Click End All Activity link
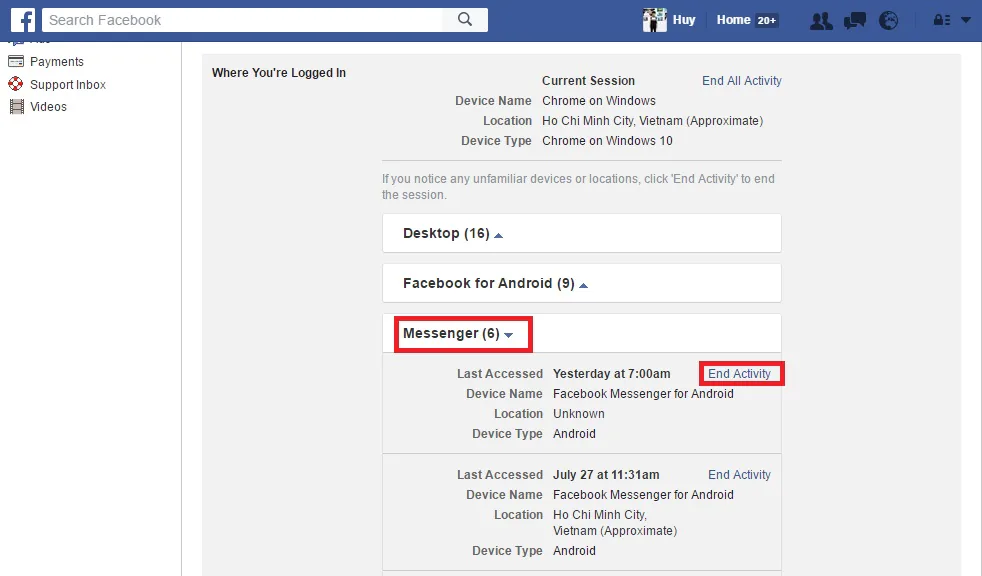 tap(742, 81)
